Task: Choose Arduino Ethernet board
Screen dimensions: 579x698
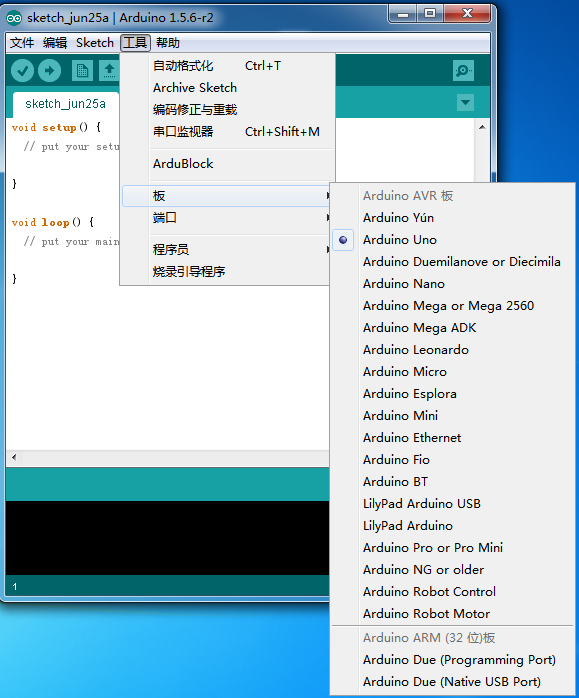Action: tap(453, 438)
